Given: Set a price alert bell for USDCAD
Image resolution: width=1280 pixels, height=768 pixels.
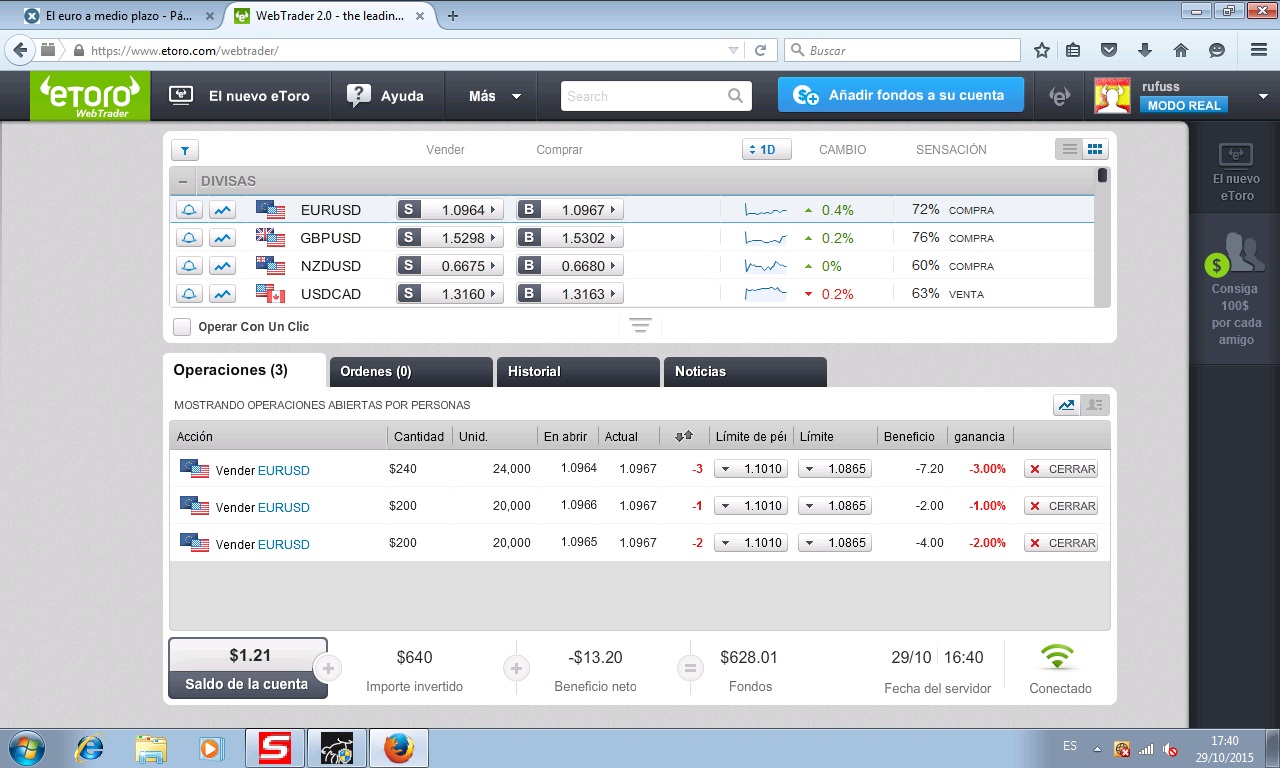Looking at the screenshot, I should click(189, 294).
